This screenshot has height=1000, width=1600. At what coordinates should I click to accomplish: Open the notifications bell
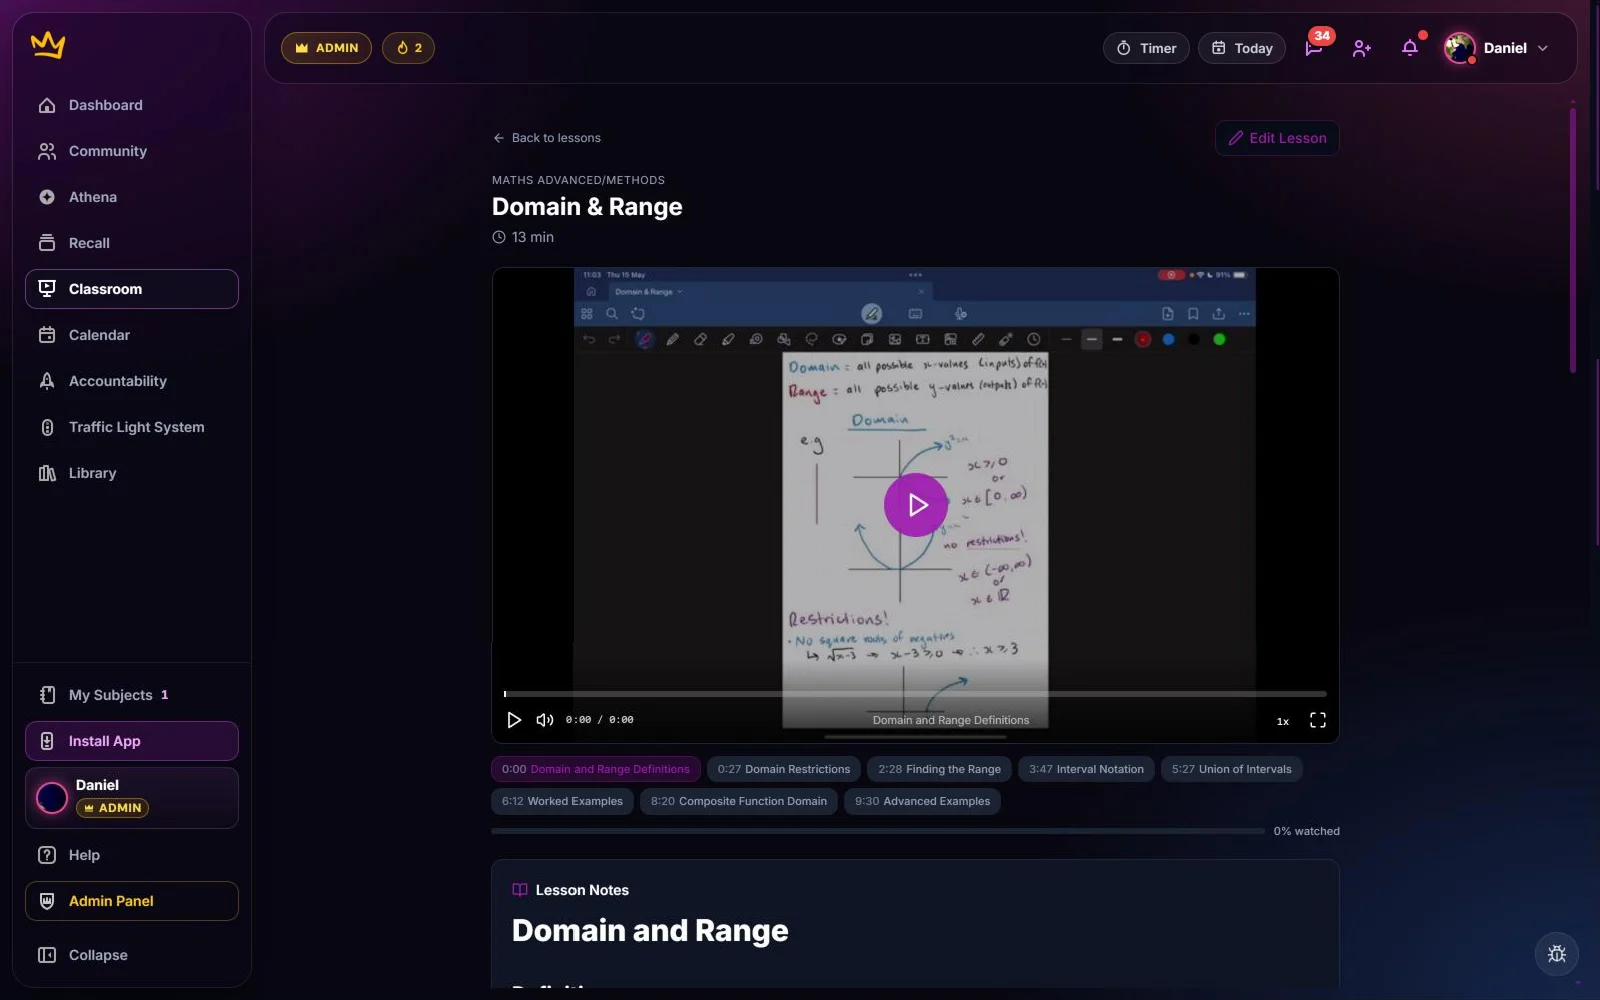pyautogui.click(x=1410, y=48)
